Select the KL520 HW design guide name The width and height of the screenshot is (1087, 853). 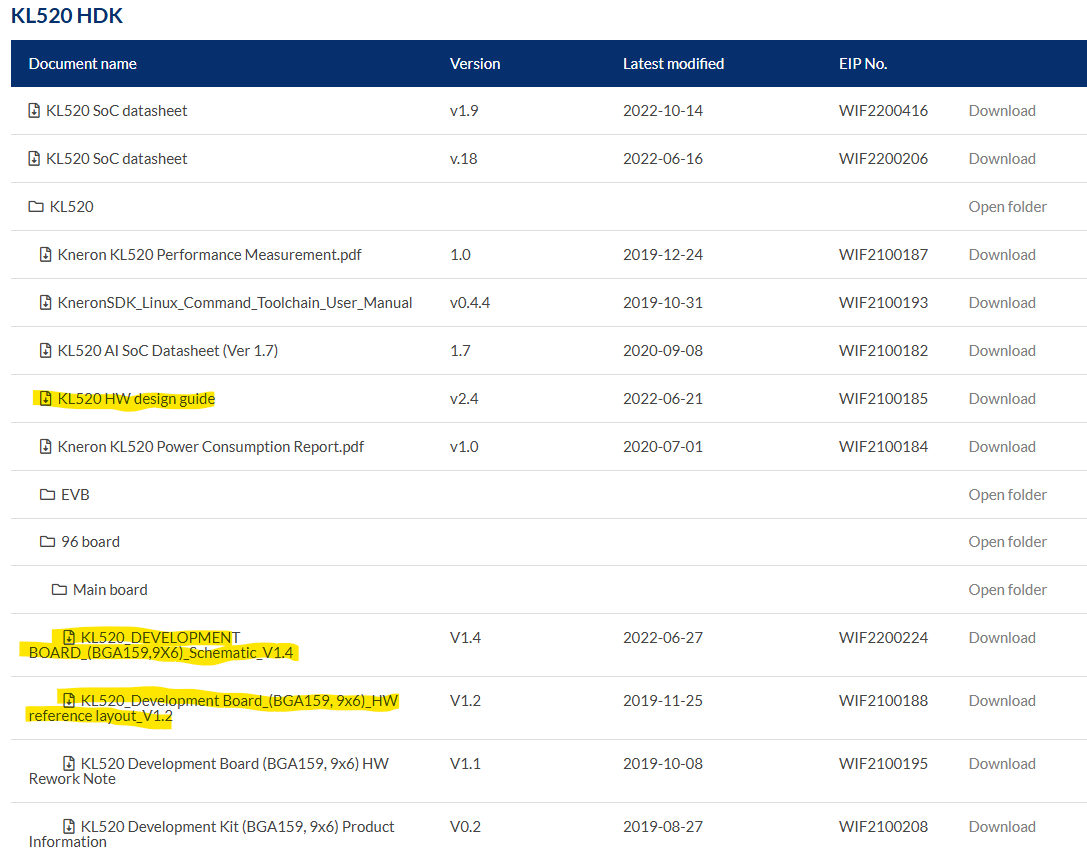pyautogui.click(x=136, y=398)
